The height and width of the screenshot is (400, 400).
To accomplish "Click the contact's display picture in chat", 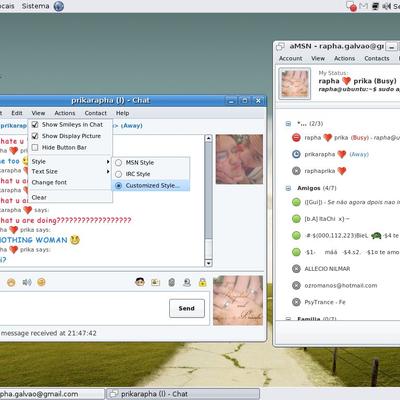I will pyautogui.click(x=239, y=159).
